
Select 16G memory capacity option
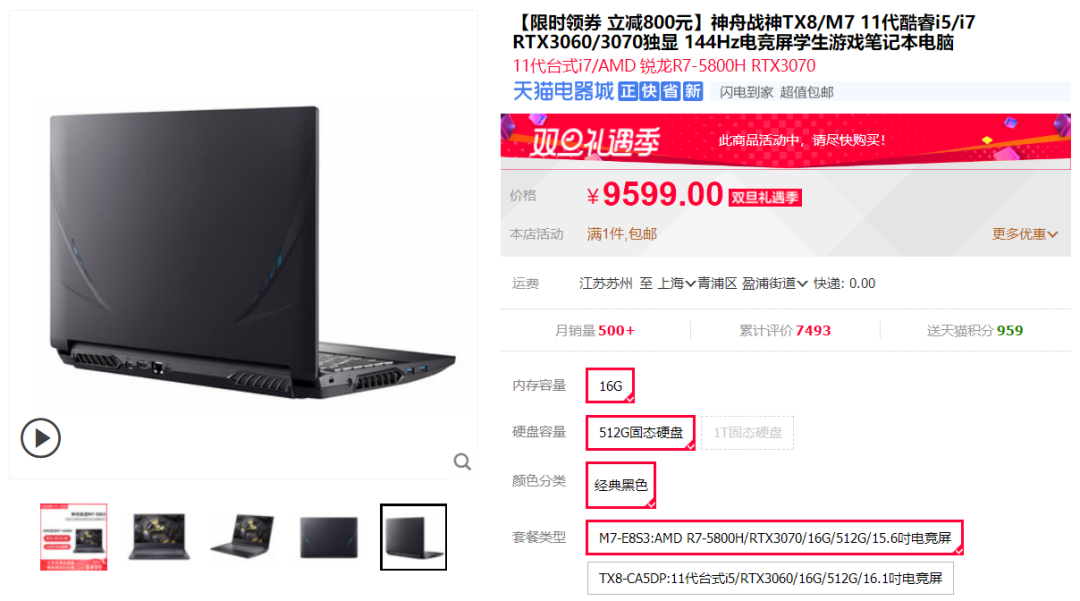(610, 386)
